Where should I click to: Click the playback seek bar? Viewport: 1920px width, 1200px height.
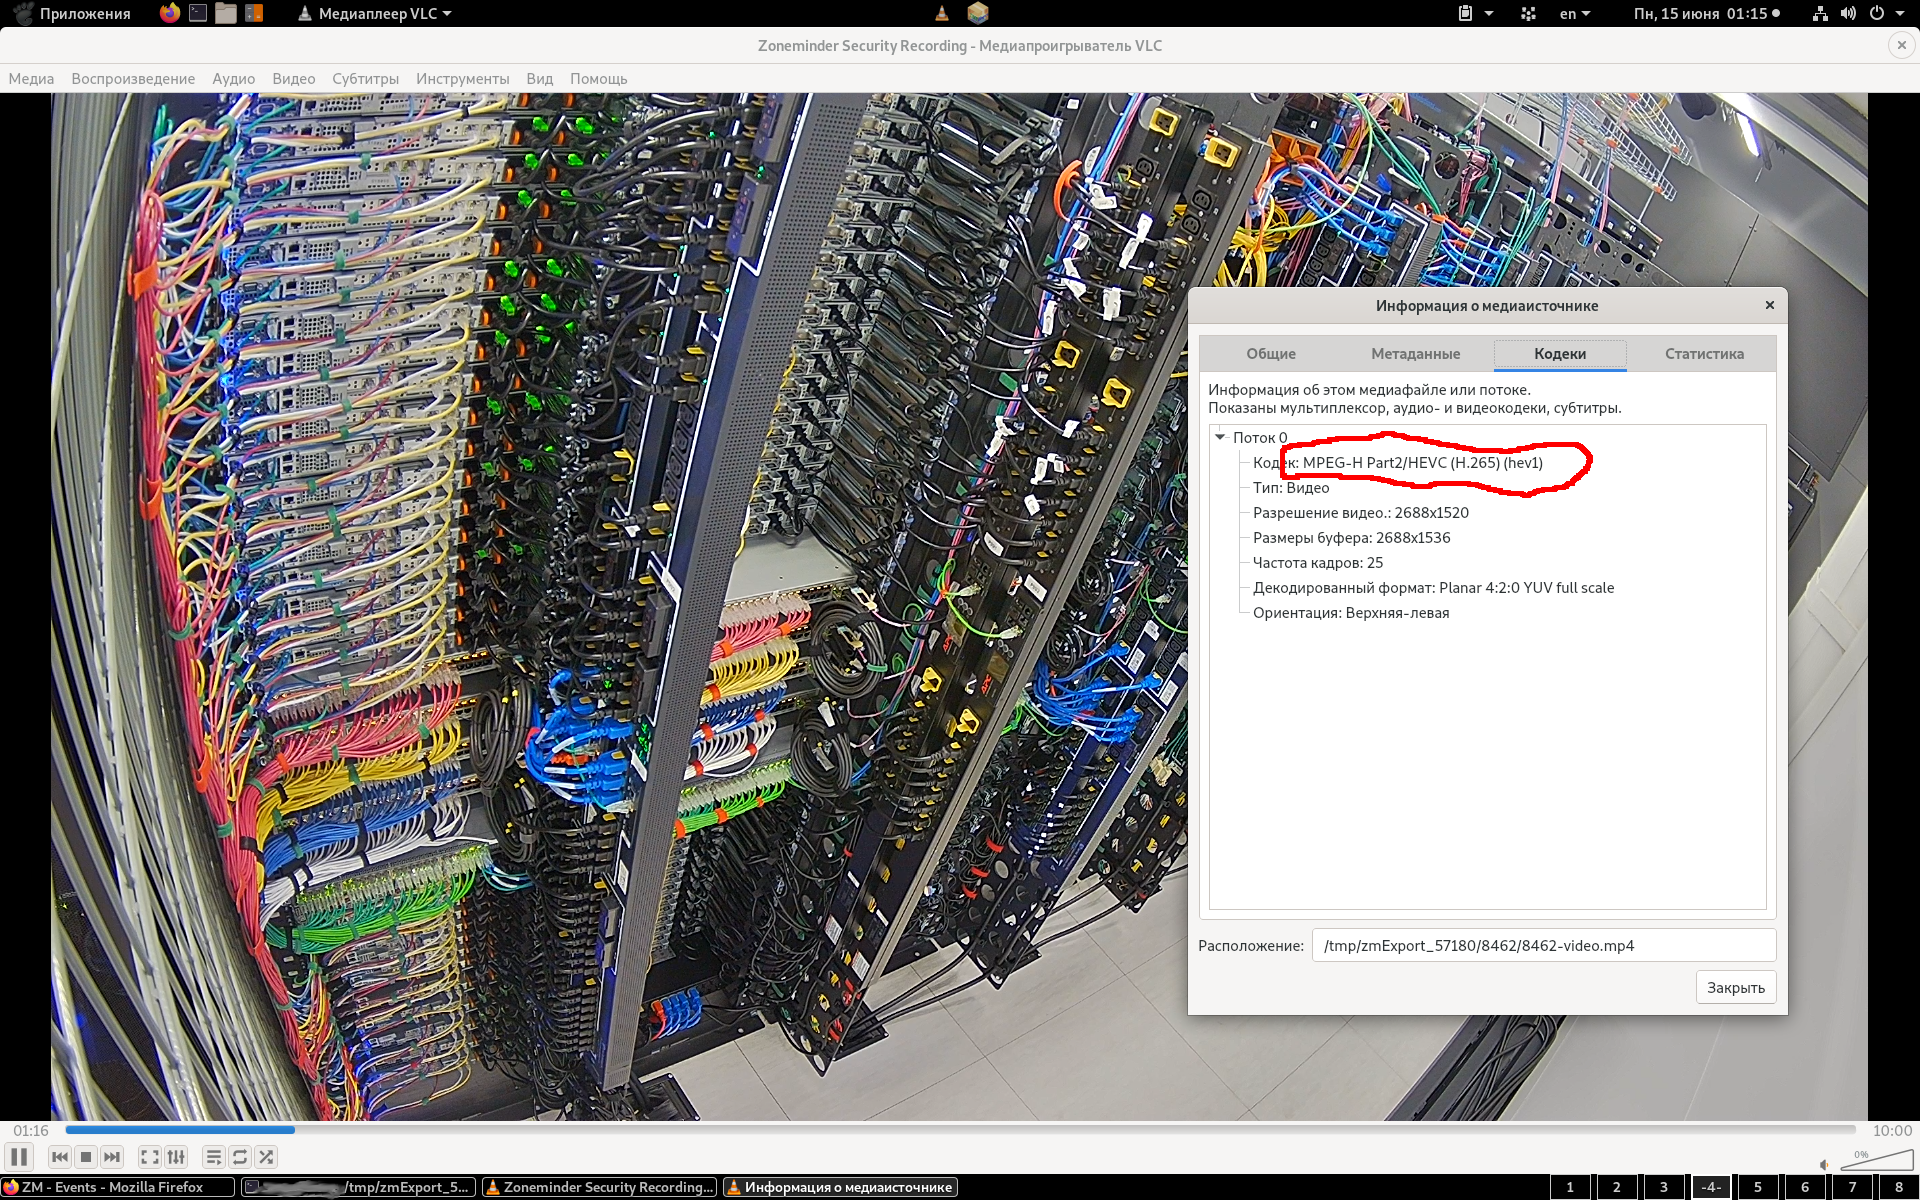[960, 1130]
